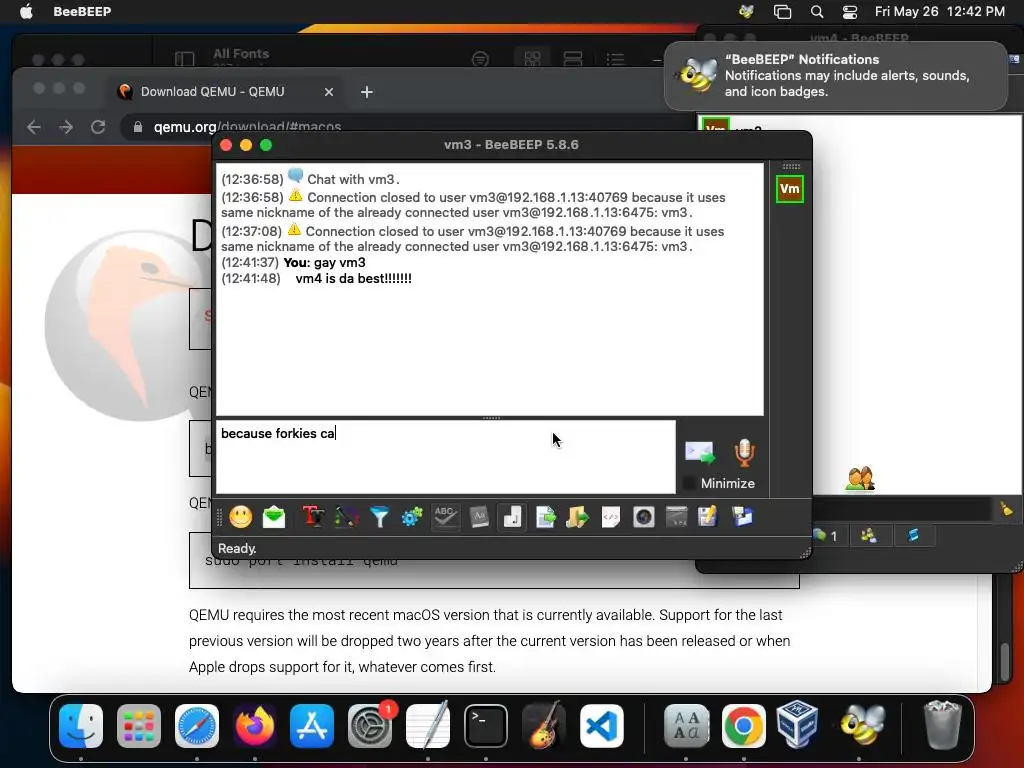
Task: Click the green envelope toolbar icon
Action: tap(274, 517)
